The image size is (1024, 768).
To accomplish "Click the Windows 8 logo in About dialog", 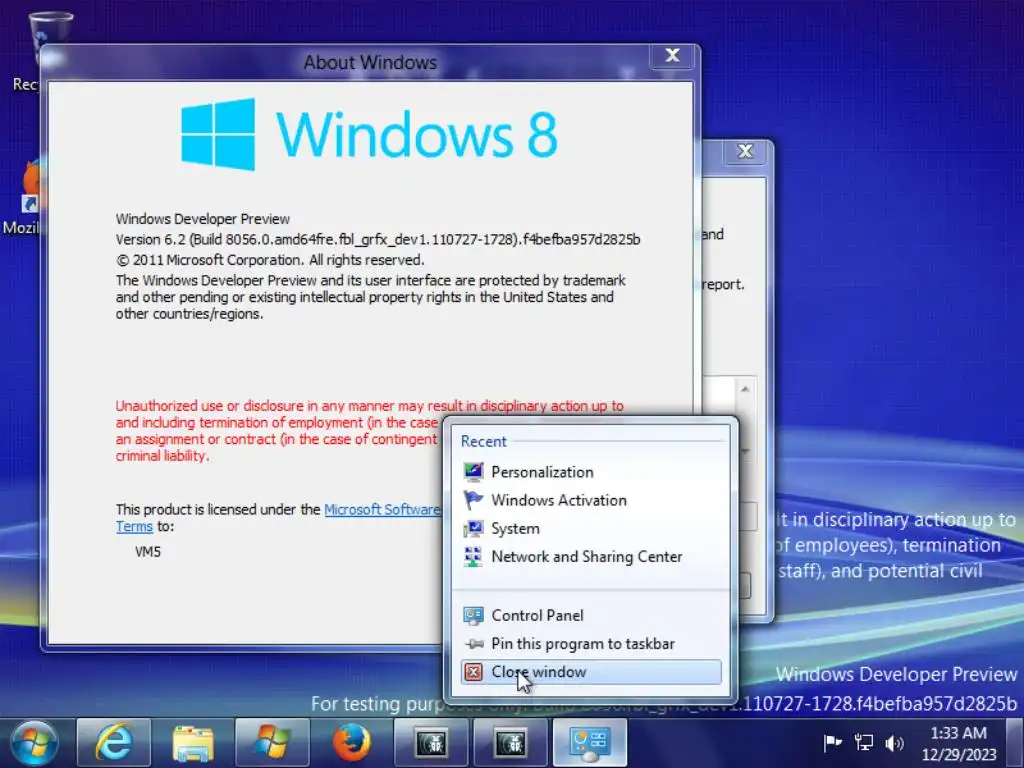I will point(370,135).
